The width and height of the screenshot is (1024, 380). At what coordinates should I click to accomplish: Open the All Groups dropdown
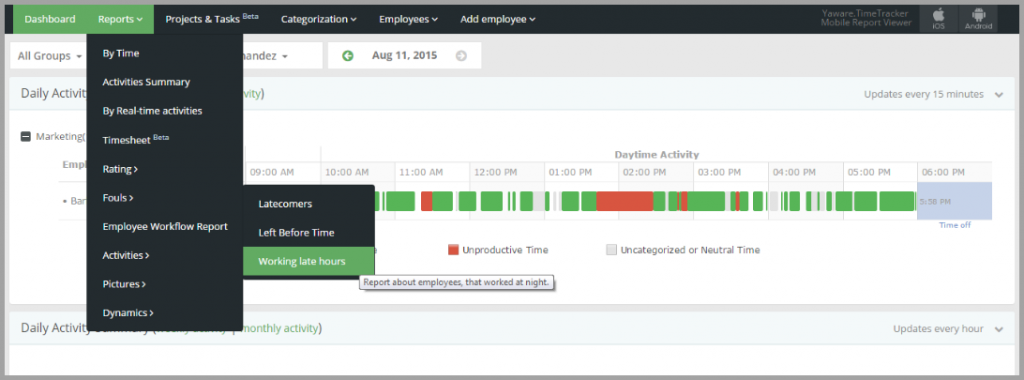tap(49, 55)
